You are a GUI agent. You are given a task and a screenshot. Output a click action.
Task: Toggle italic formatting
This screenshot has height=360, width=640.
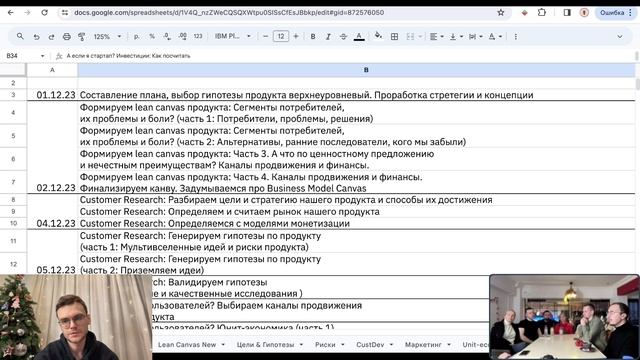pyautogui.click(x=328, y=36)
